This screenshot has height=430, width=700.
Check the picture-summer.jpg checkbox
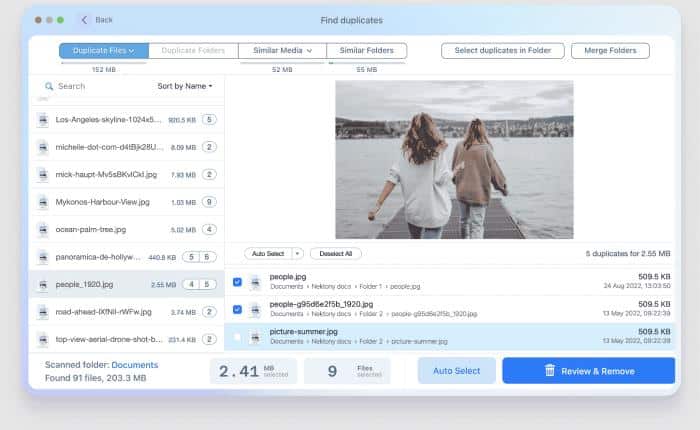tap(238, 337)
